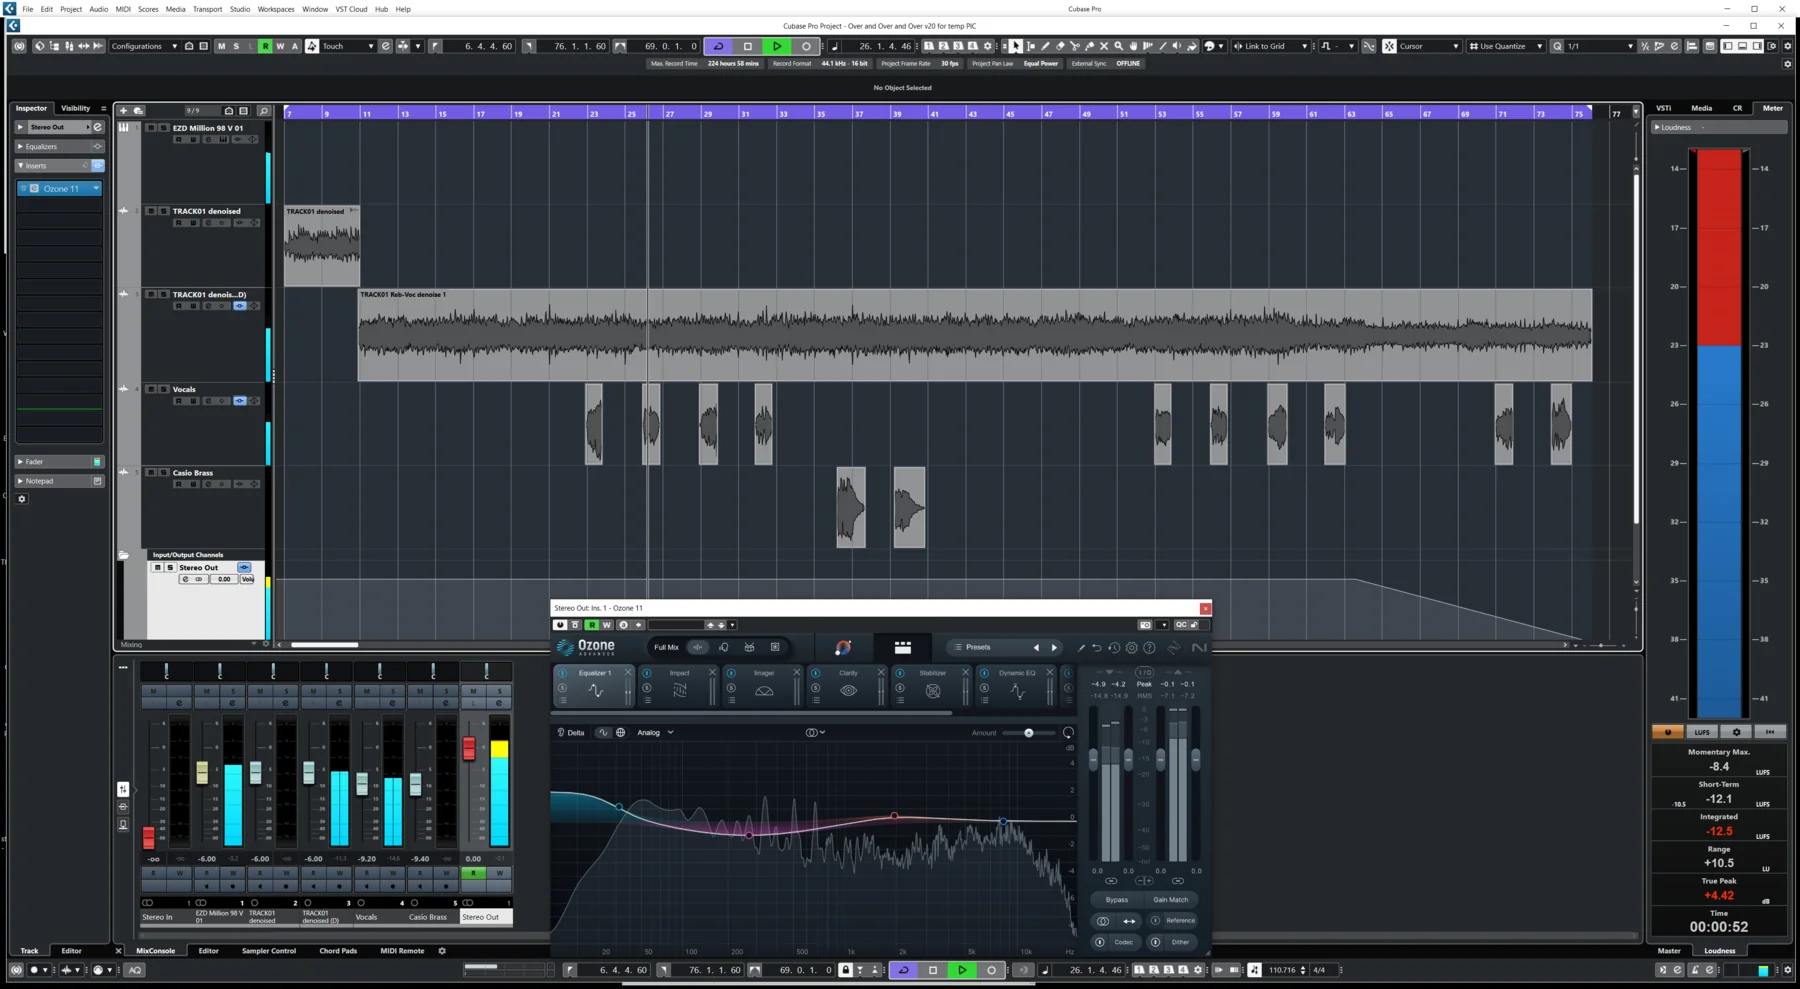The height and width of the screenshot is (989, 1800).
Task: Open the Cursor snap type dropdown
Action: [1429, 46]
